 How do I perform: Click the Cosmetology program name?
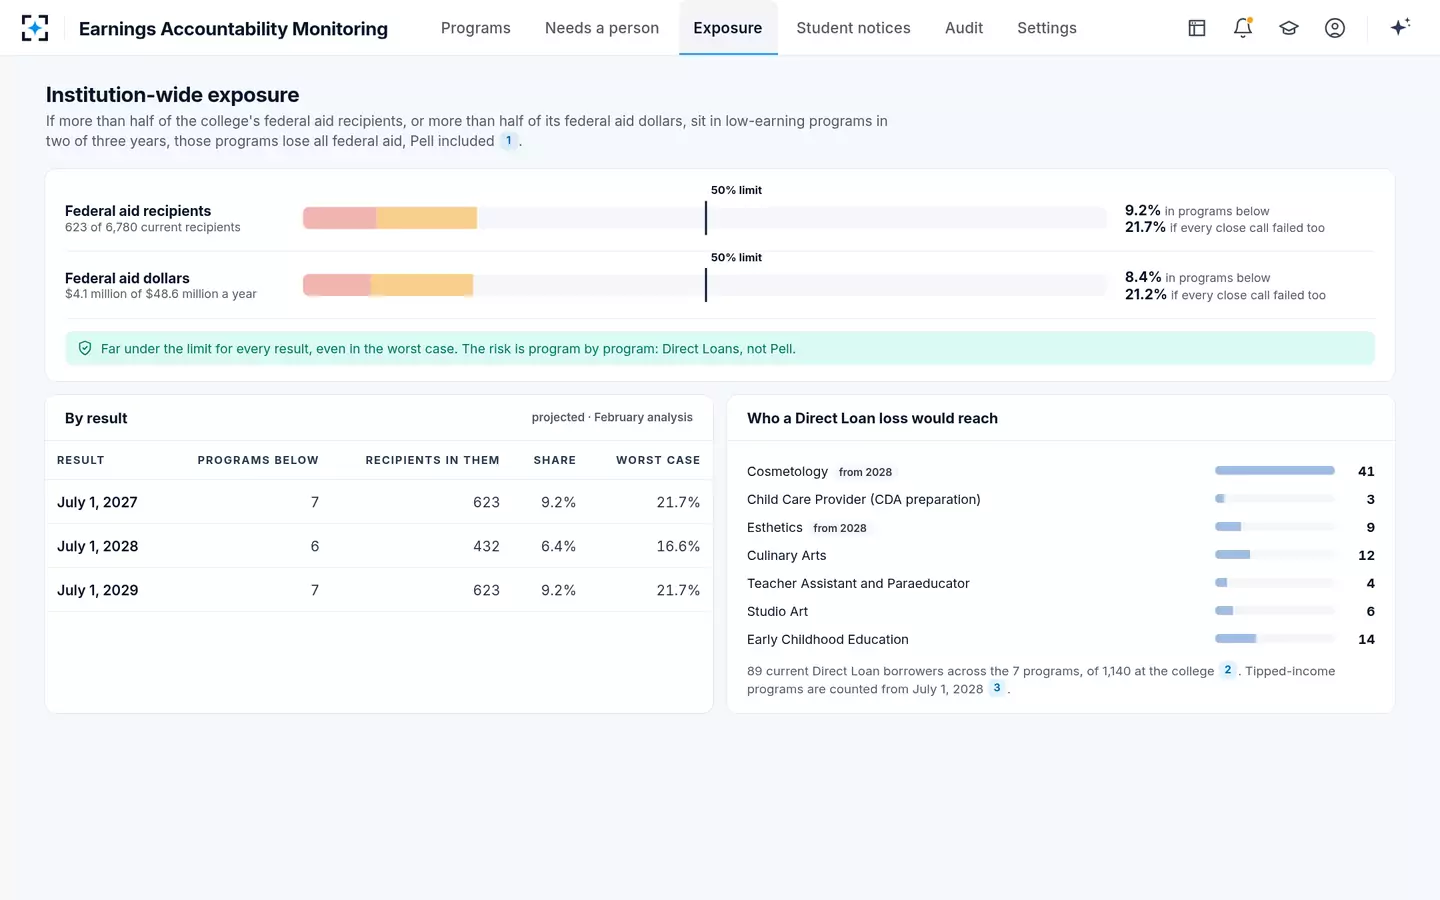(787, 471)
